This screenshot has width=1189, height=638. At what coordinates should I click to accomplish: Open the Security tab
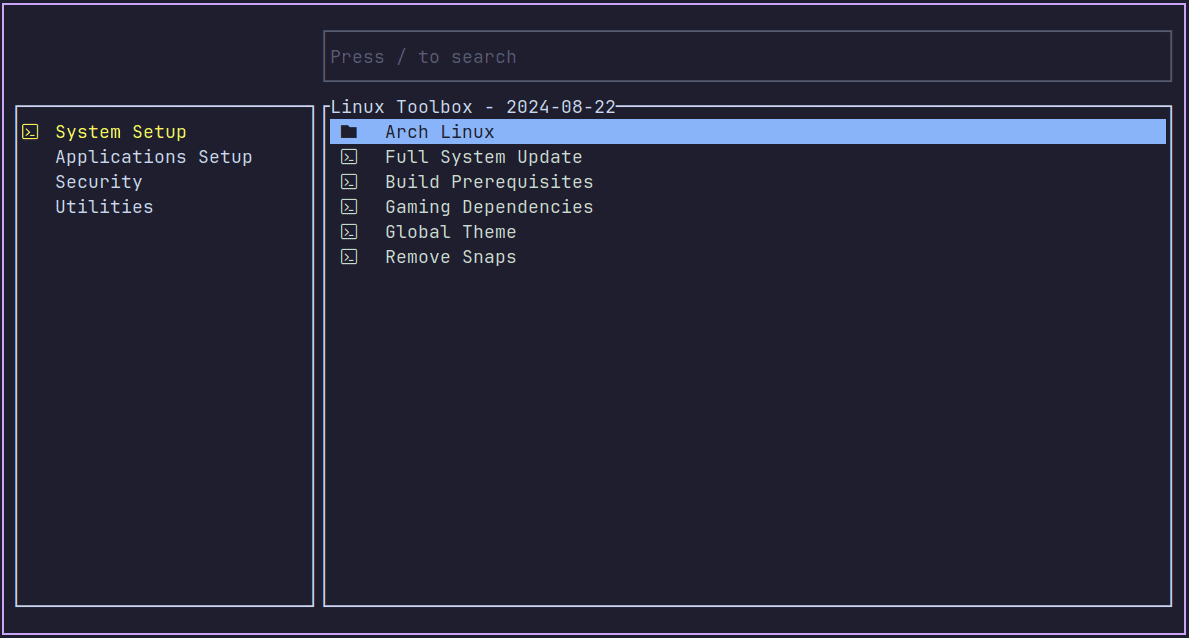(99, 182)
